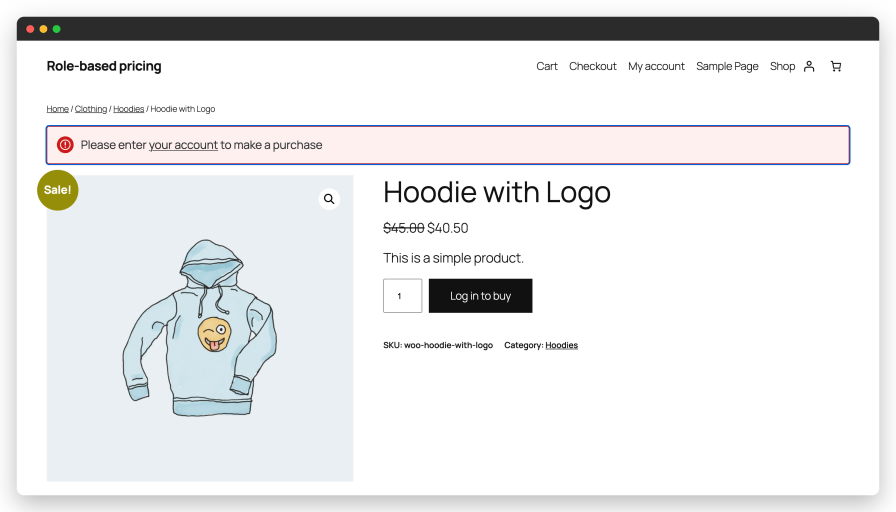
Task: Click the Role-based pricing site title
Action: [104, 66]
